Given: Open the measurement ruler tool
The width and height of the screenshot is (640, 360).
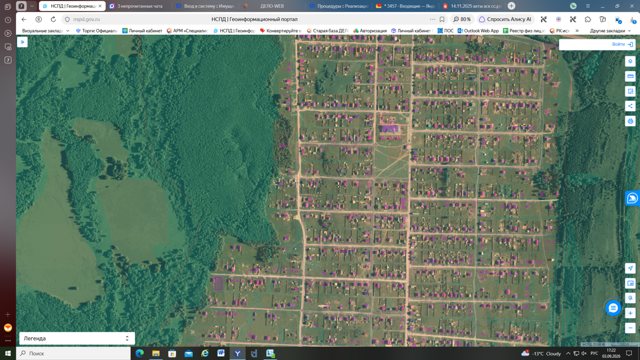Looking at the screenshot, I should tap(630, 76).
